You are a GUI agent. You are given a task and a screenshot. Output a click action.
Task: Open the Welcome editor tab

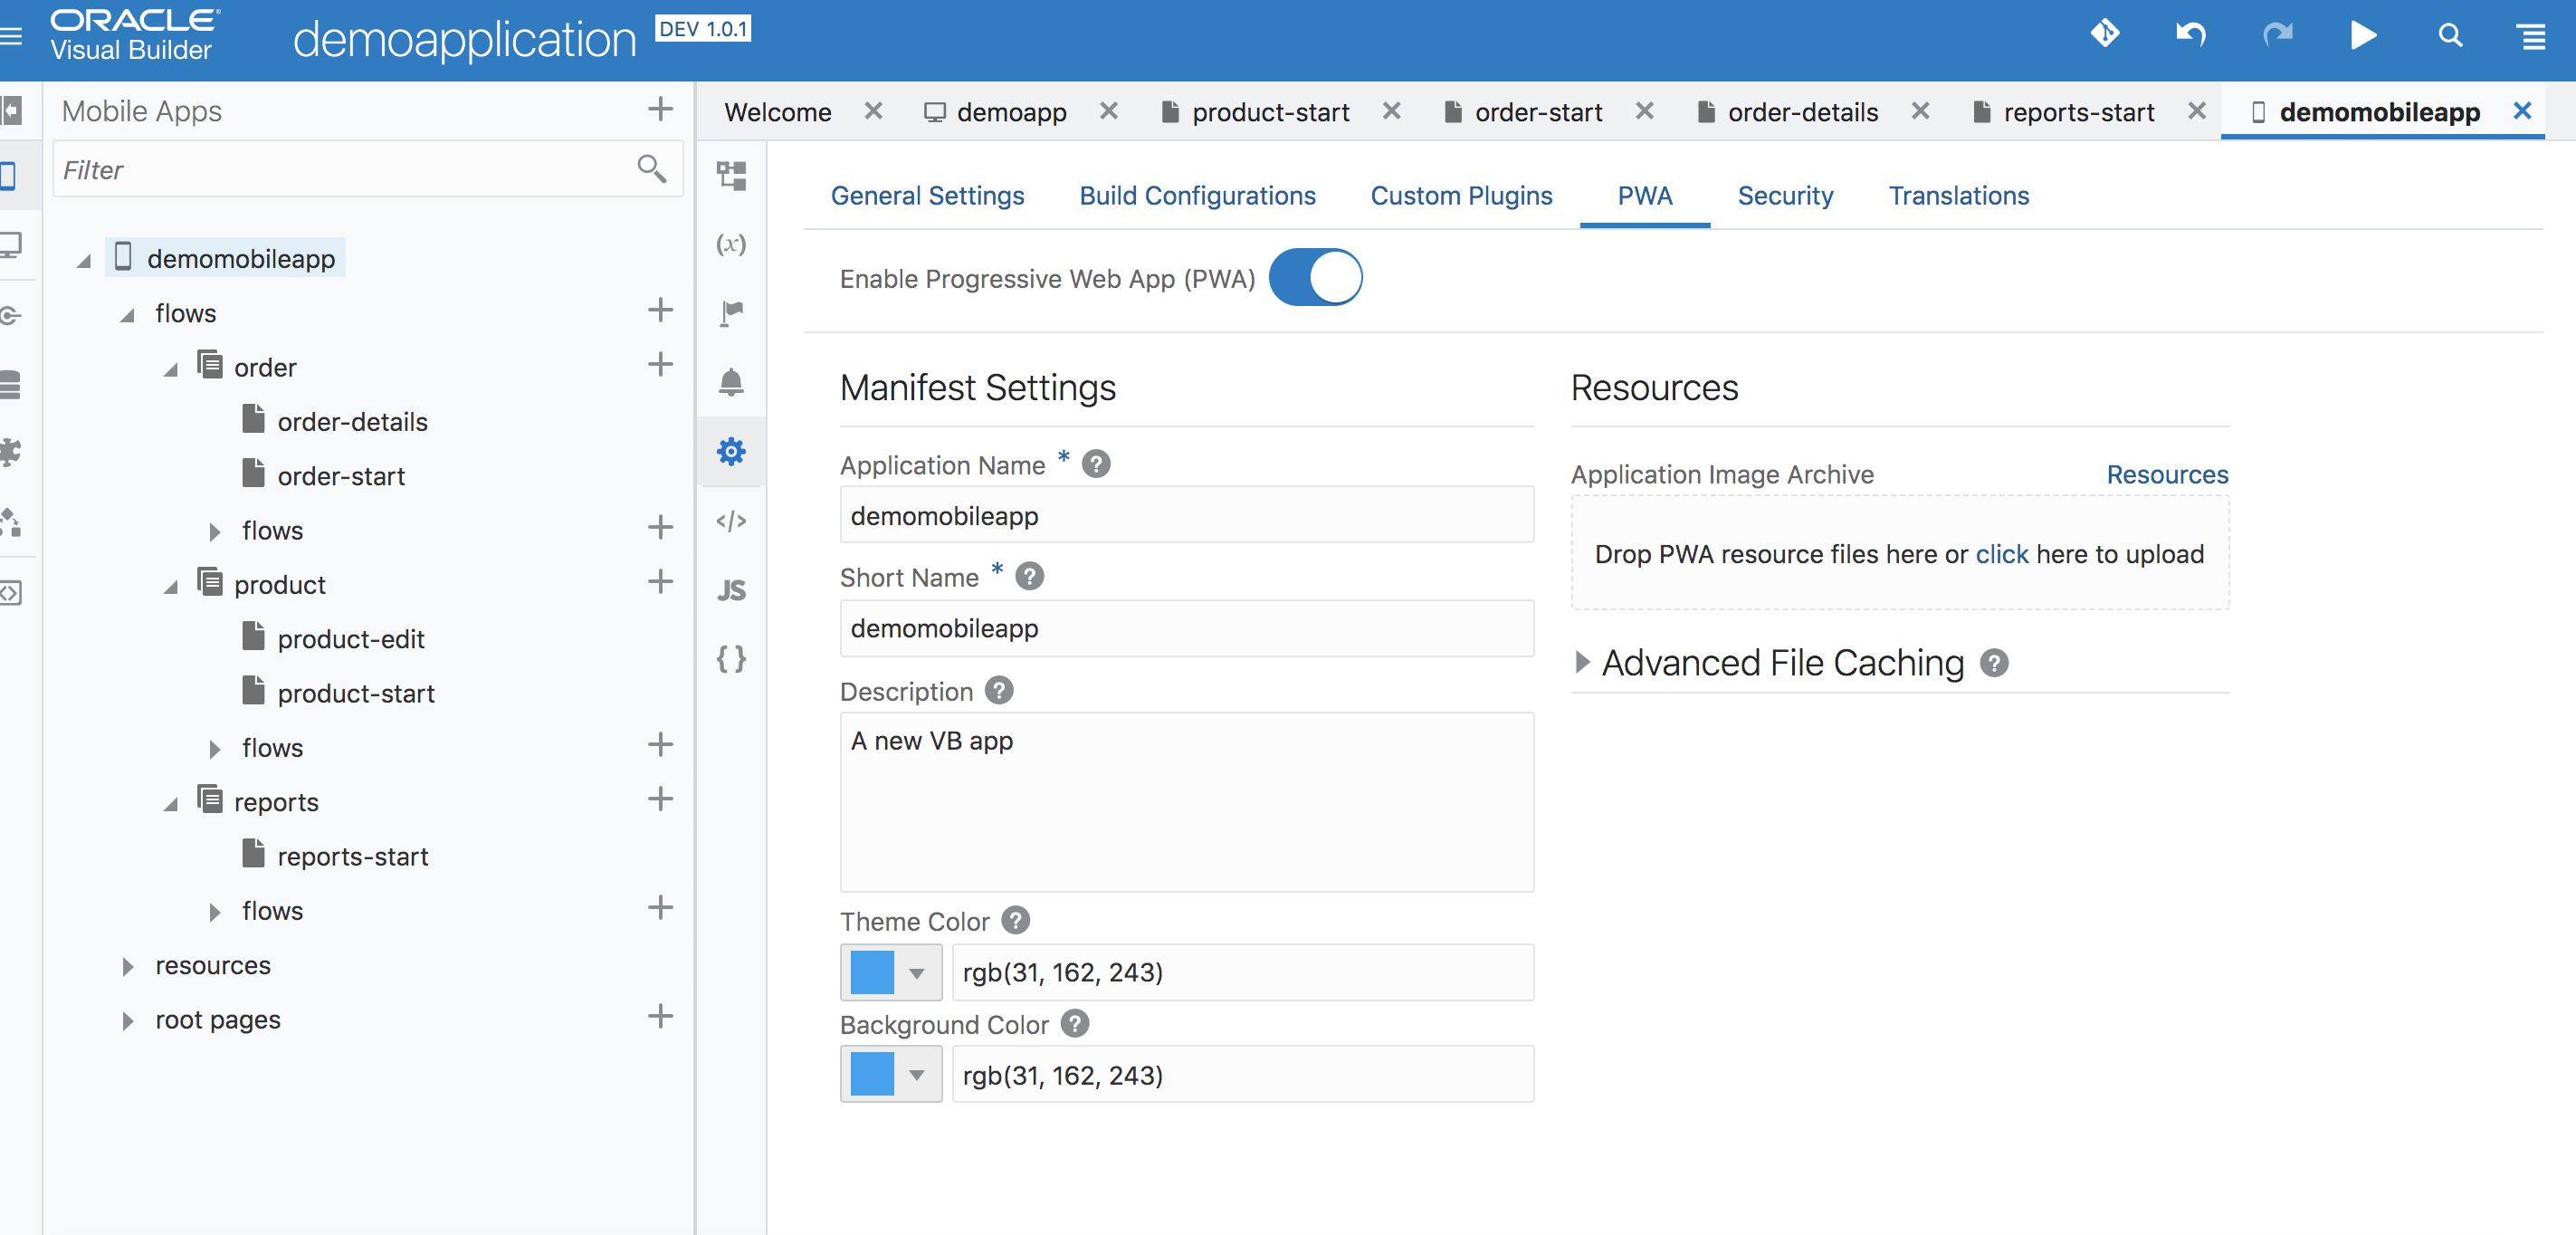coord(777,112)
